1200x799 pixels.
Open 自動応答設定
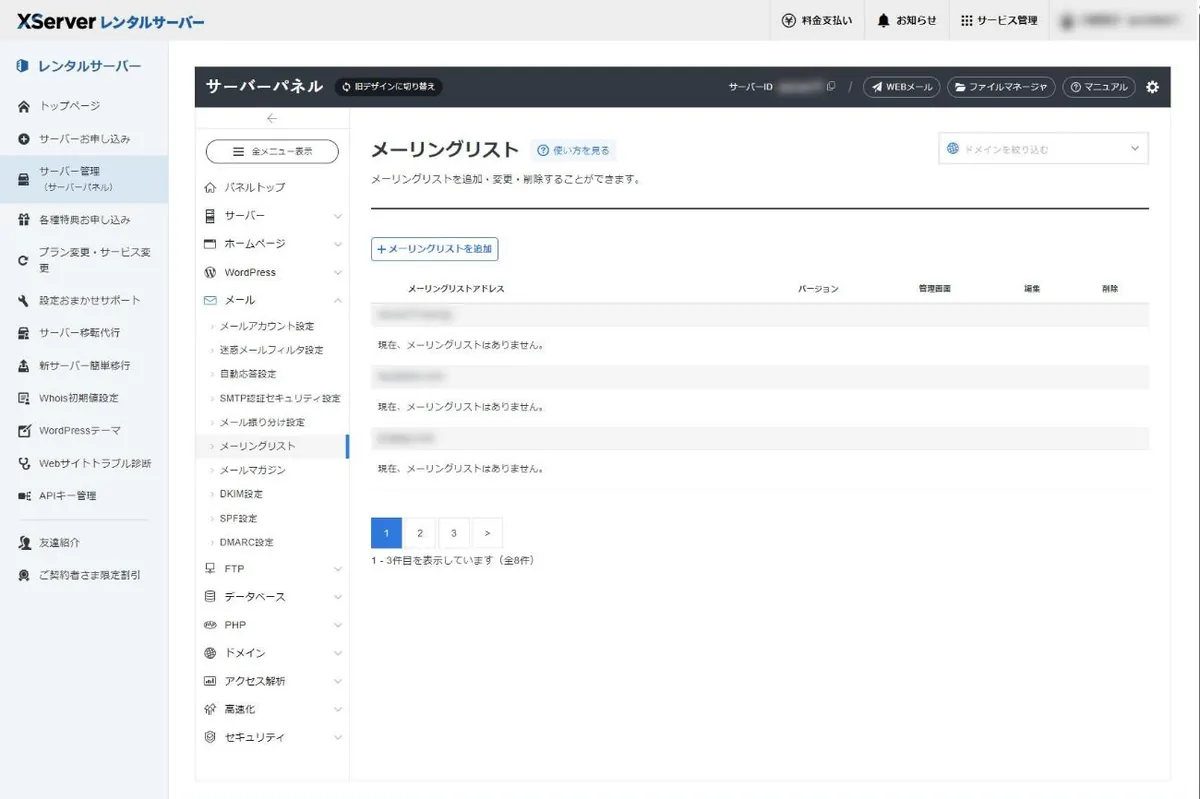coord(248,374)
